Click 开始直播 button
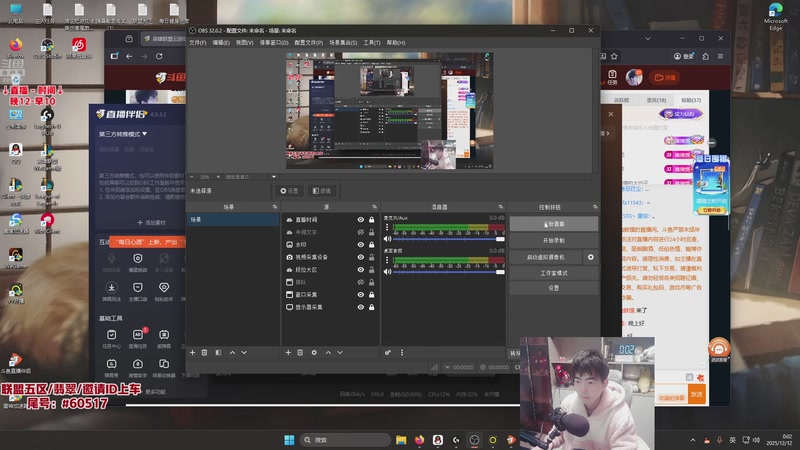Screen dimensions: 800x450 click(554, 224)
